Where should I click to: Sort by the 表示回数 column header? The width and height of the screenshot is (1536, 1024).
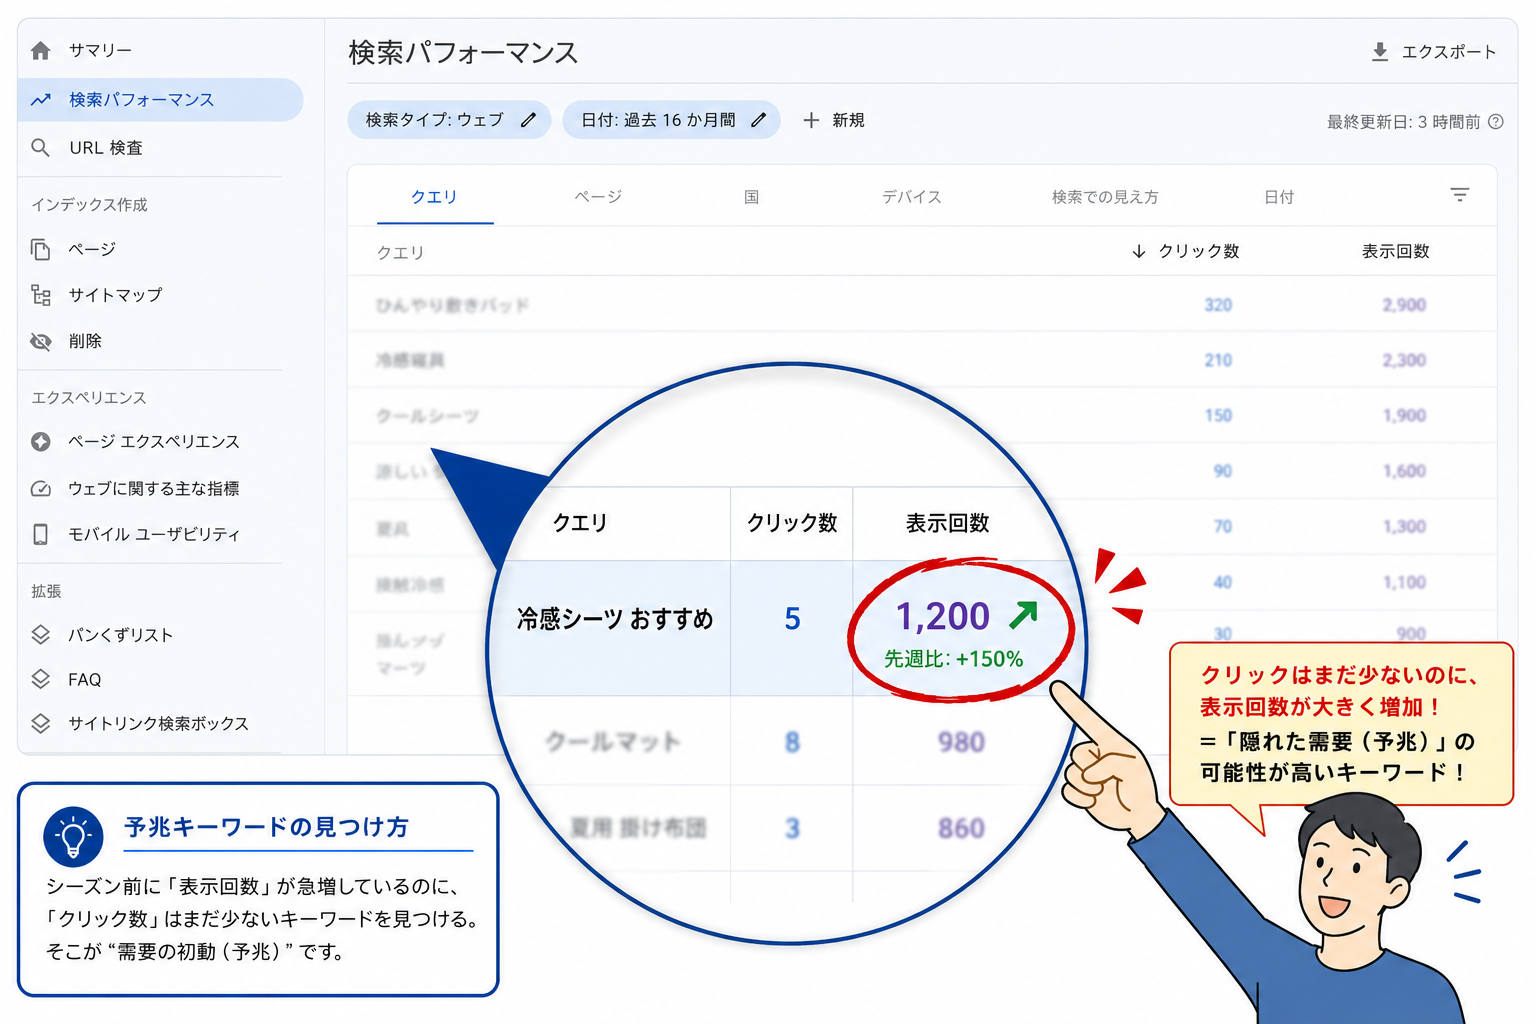point(1395,251)
